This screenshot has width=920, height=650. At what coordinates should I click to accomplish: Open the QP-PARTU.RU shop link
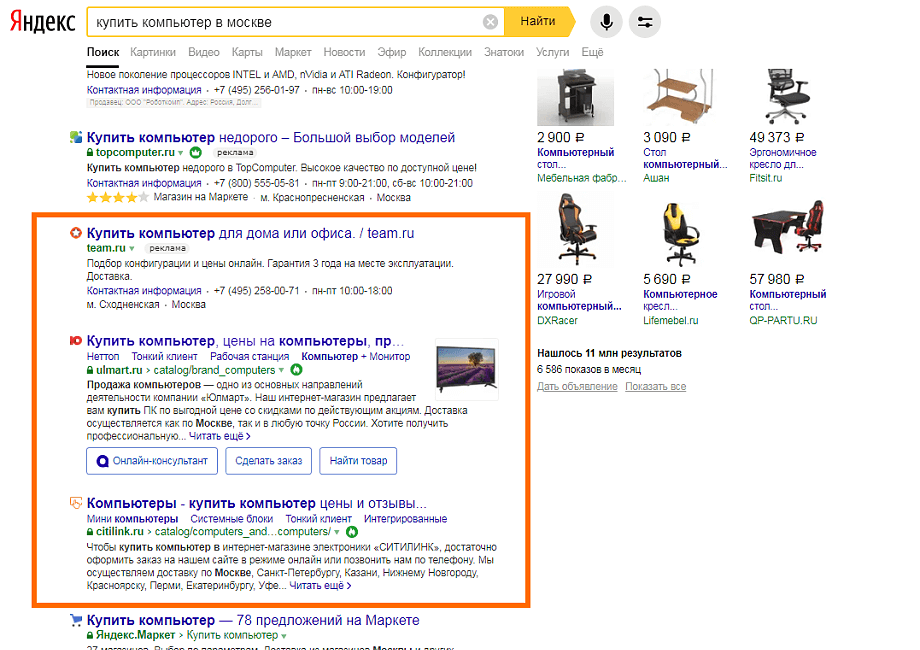783,321
